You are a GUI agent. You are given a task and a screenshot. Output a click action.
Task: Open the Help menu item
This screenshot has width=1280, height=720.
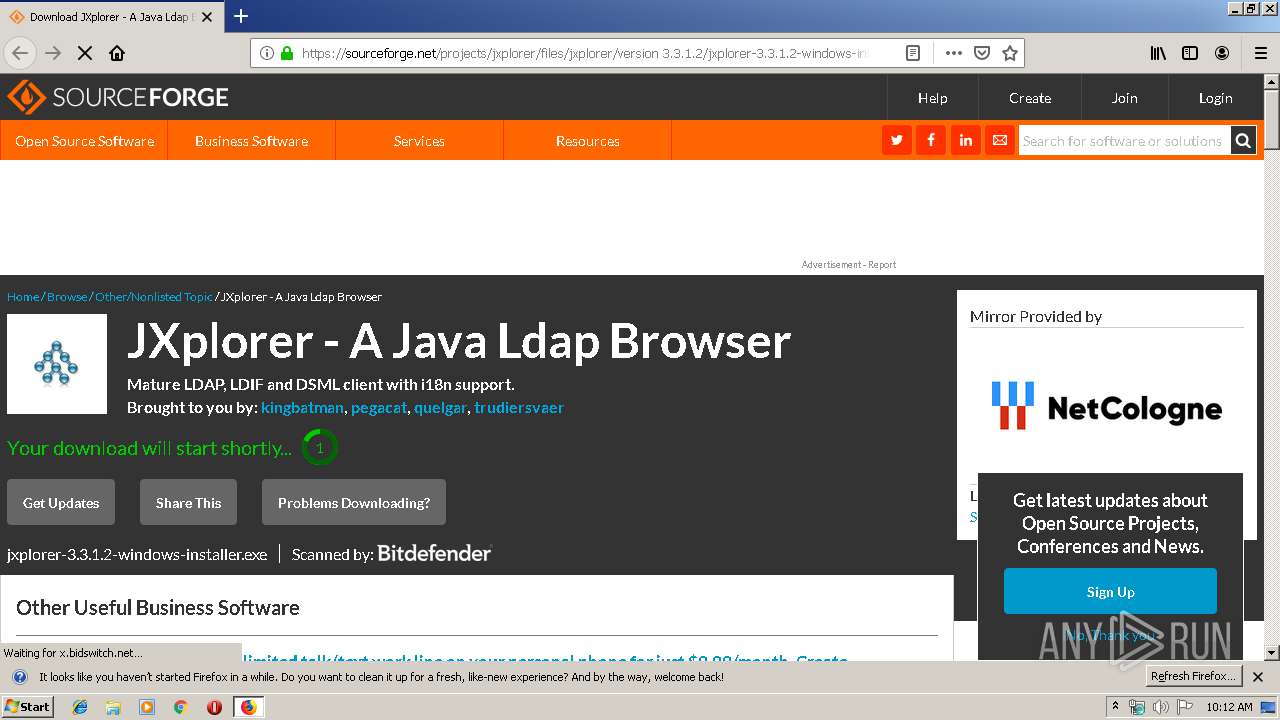[x=932, y=98]
